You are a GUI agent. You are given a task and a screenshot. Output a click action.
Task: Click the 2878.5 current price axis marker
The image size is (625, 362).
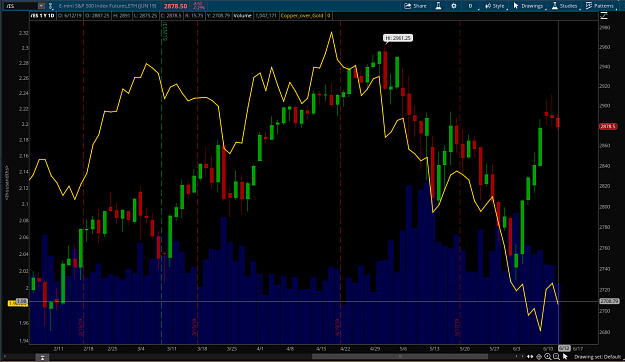click(608, 126)
